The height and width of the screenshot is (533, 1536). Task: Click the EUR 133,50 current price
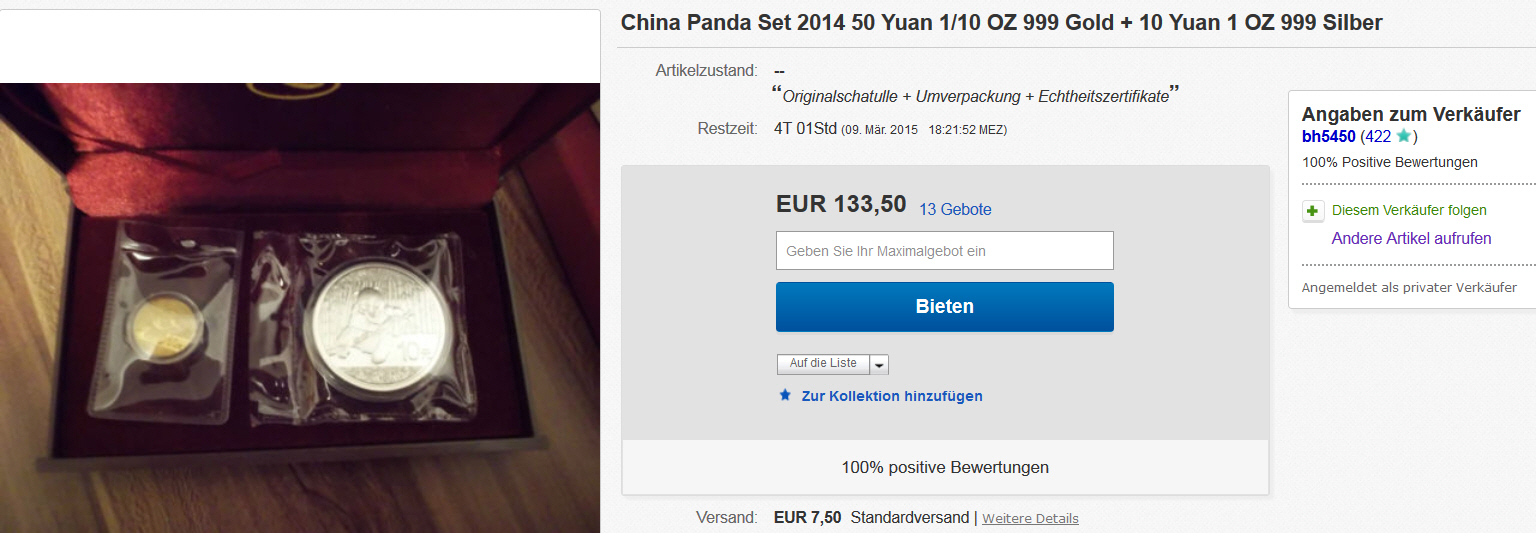[841, 204]
